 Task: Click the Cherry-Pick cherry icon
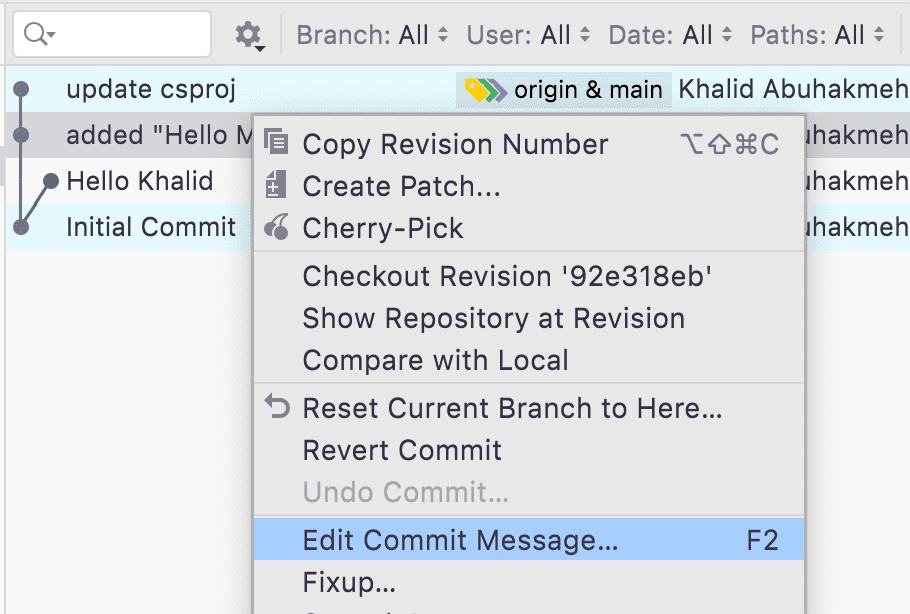click(276, 227)
